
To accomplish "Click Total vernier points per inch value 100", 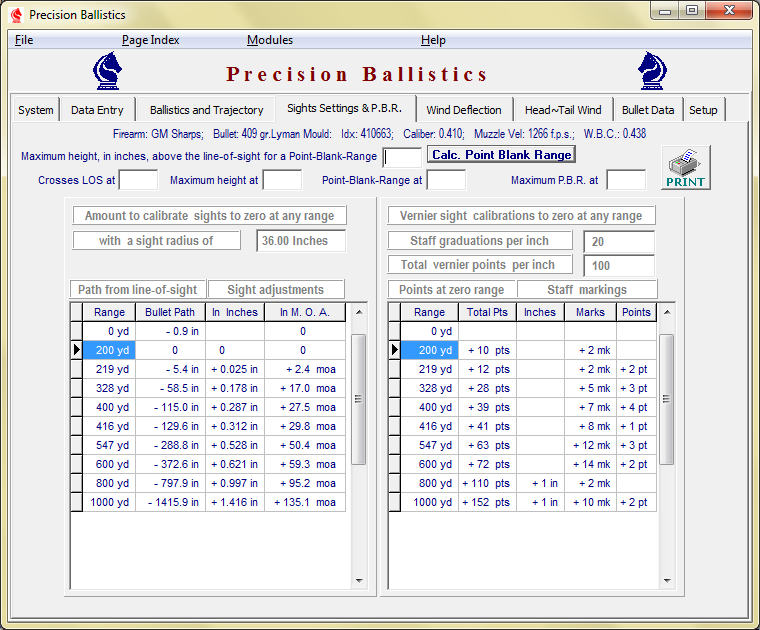I will tap(619, 266).
